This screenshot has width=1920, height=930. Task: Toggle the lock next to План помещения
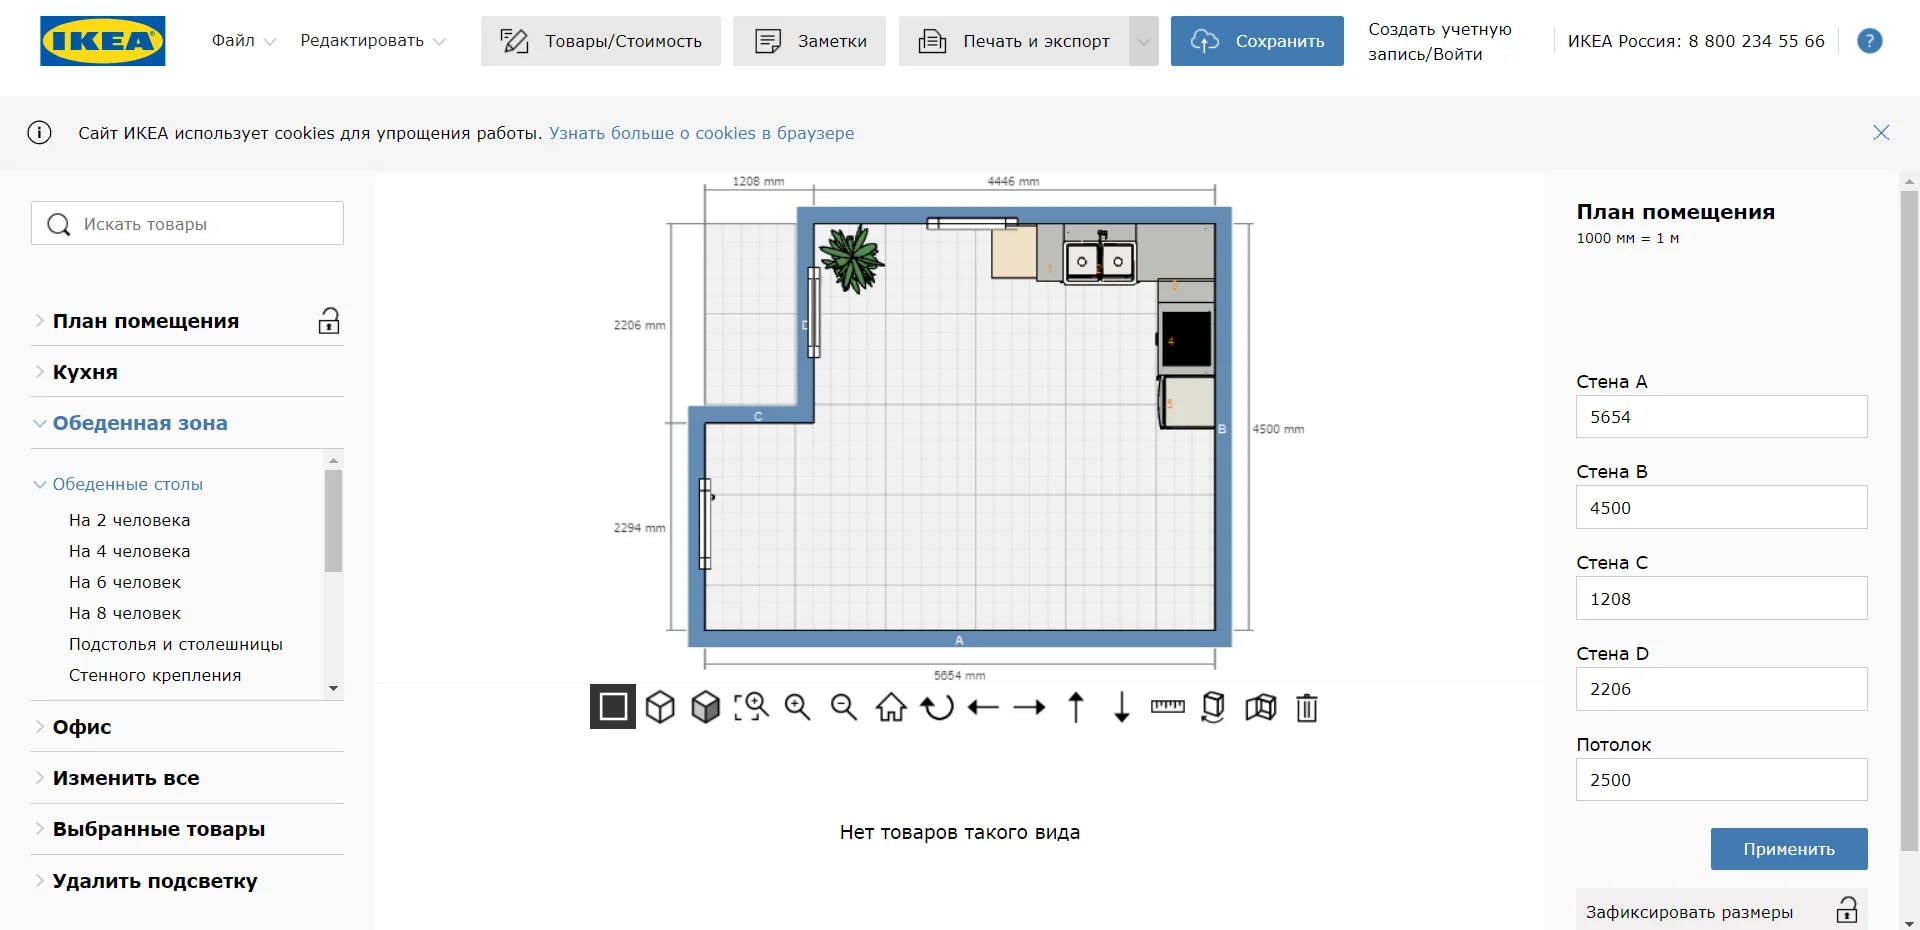(329, 321)
